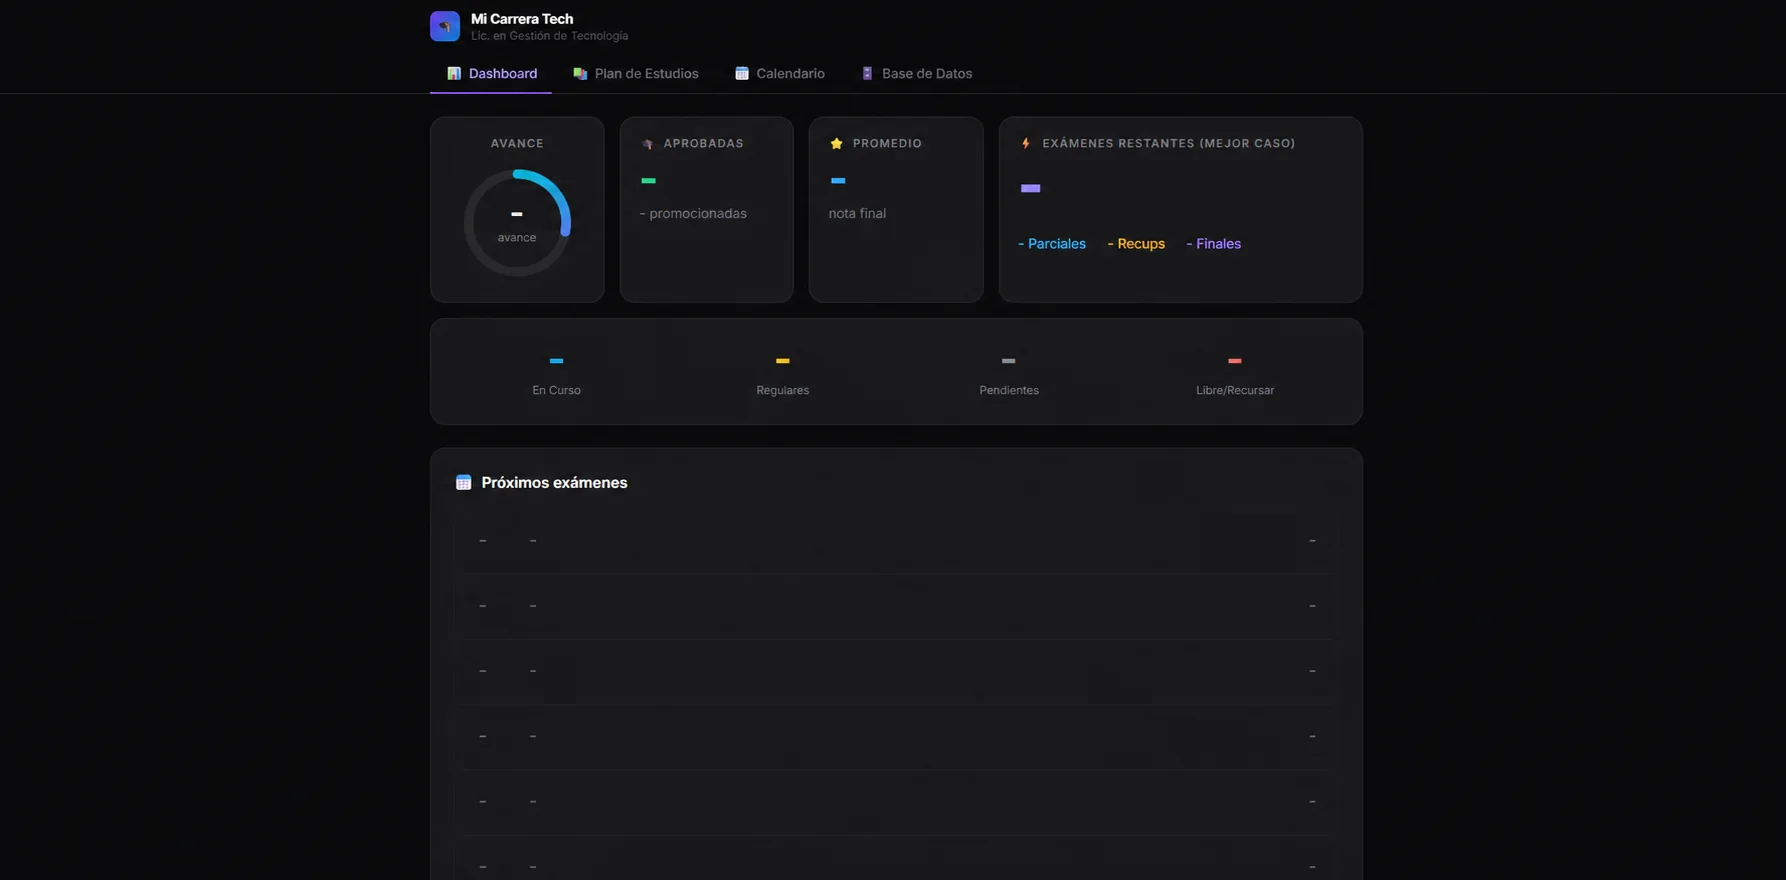Screen dimensions: 1786x880
Task: Click the Plan de Estudios books icon
Action: [x=580, y=74]
